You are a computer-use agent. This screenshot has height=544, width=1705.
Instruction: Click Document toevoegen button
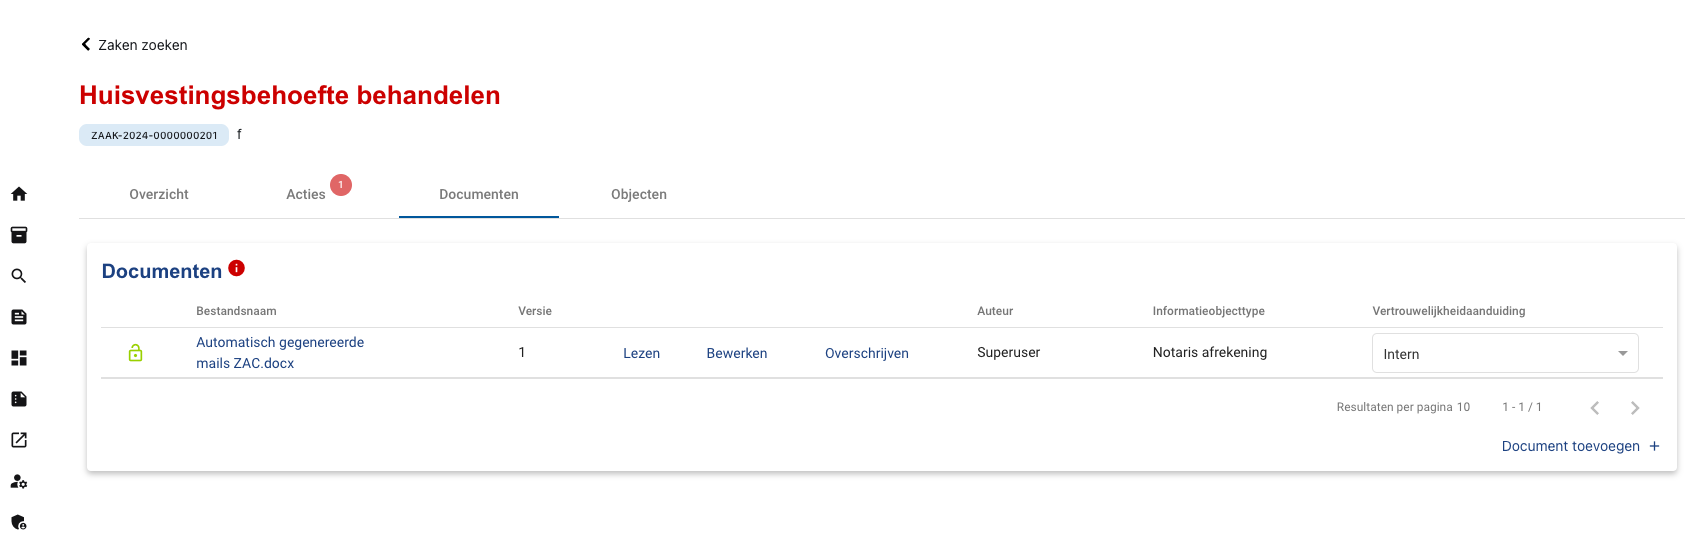(1581, 446)
